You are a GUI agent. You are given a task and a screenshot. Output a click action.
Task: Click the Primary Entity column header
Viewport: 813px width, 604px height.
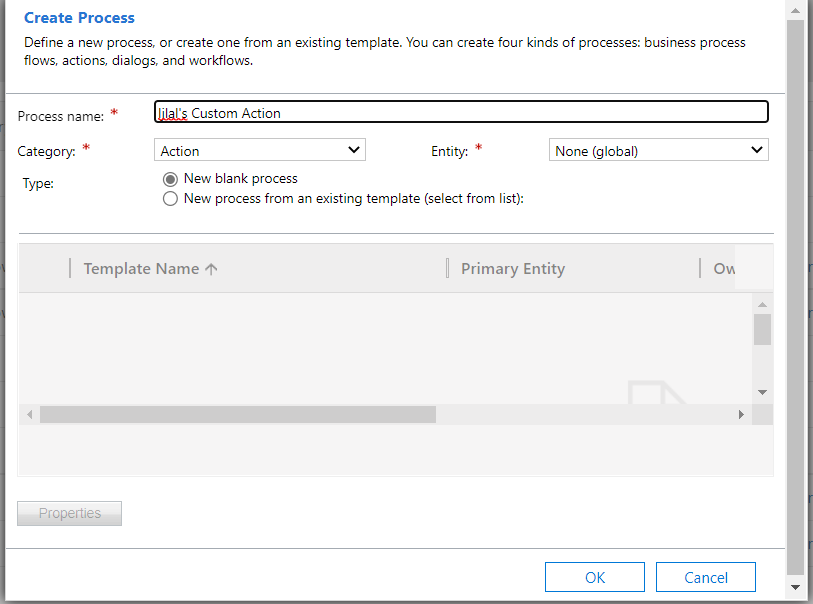coord(512,269)
